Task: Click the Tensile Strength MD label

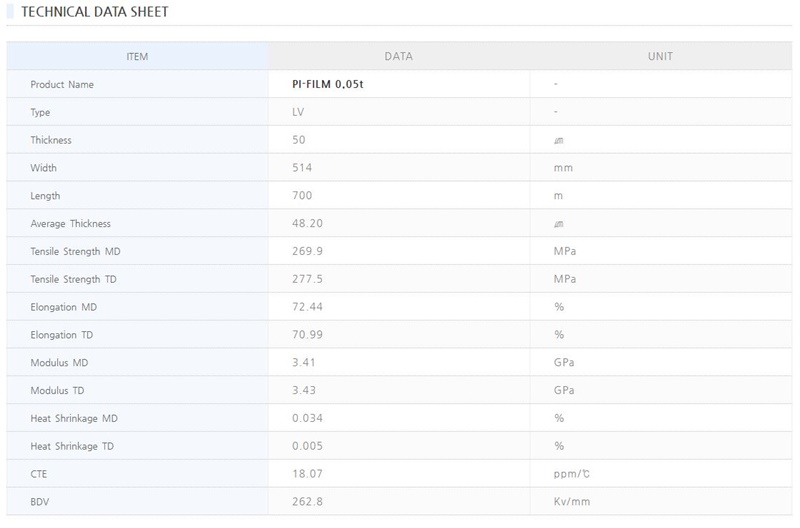Action: pos(76,251)
